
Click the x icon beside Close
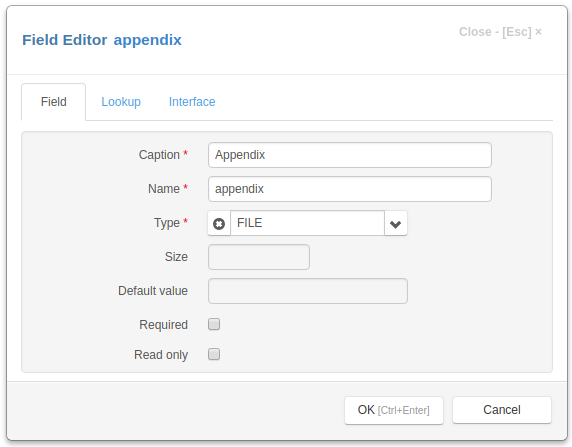coord(538,32)
